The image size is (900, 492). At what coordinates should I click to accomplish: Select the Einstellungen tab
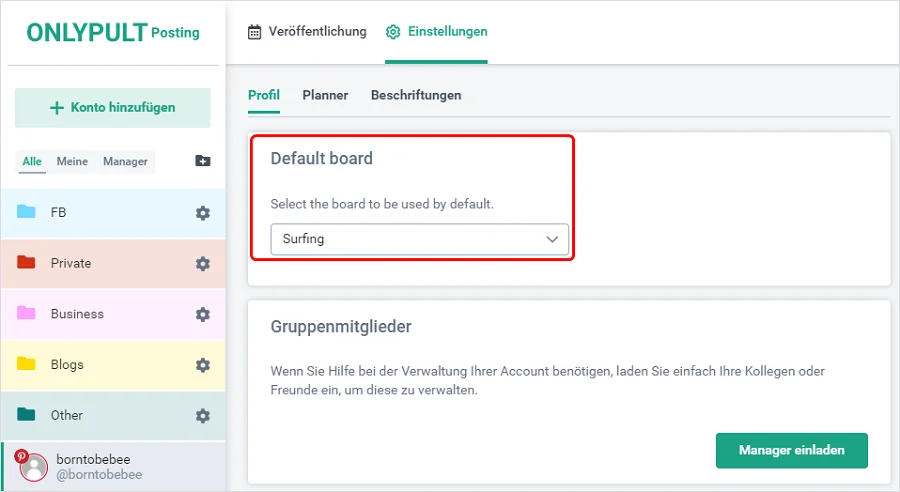coord(436,32)
